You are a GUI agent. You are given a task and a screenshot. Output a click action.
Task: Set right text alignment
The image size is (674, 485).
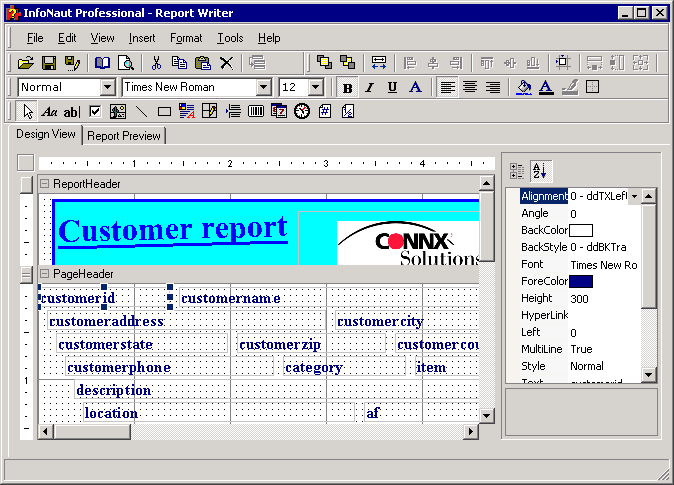pyautogui.click(x=493, y=88)
